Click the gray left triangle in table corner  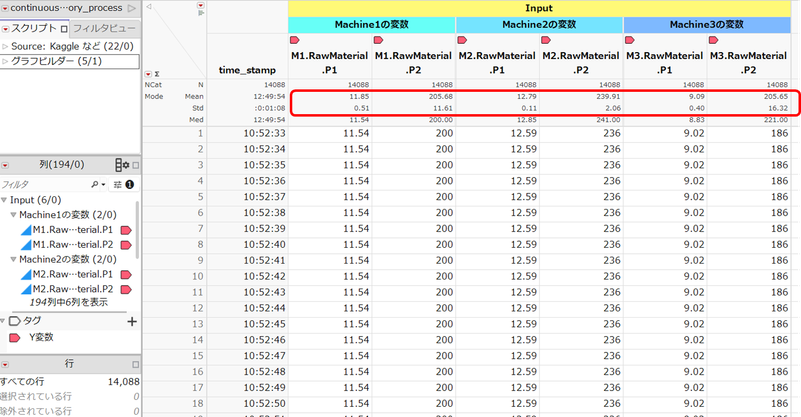coord(149,6)
